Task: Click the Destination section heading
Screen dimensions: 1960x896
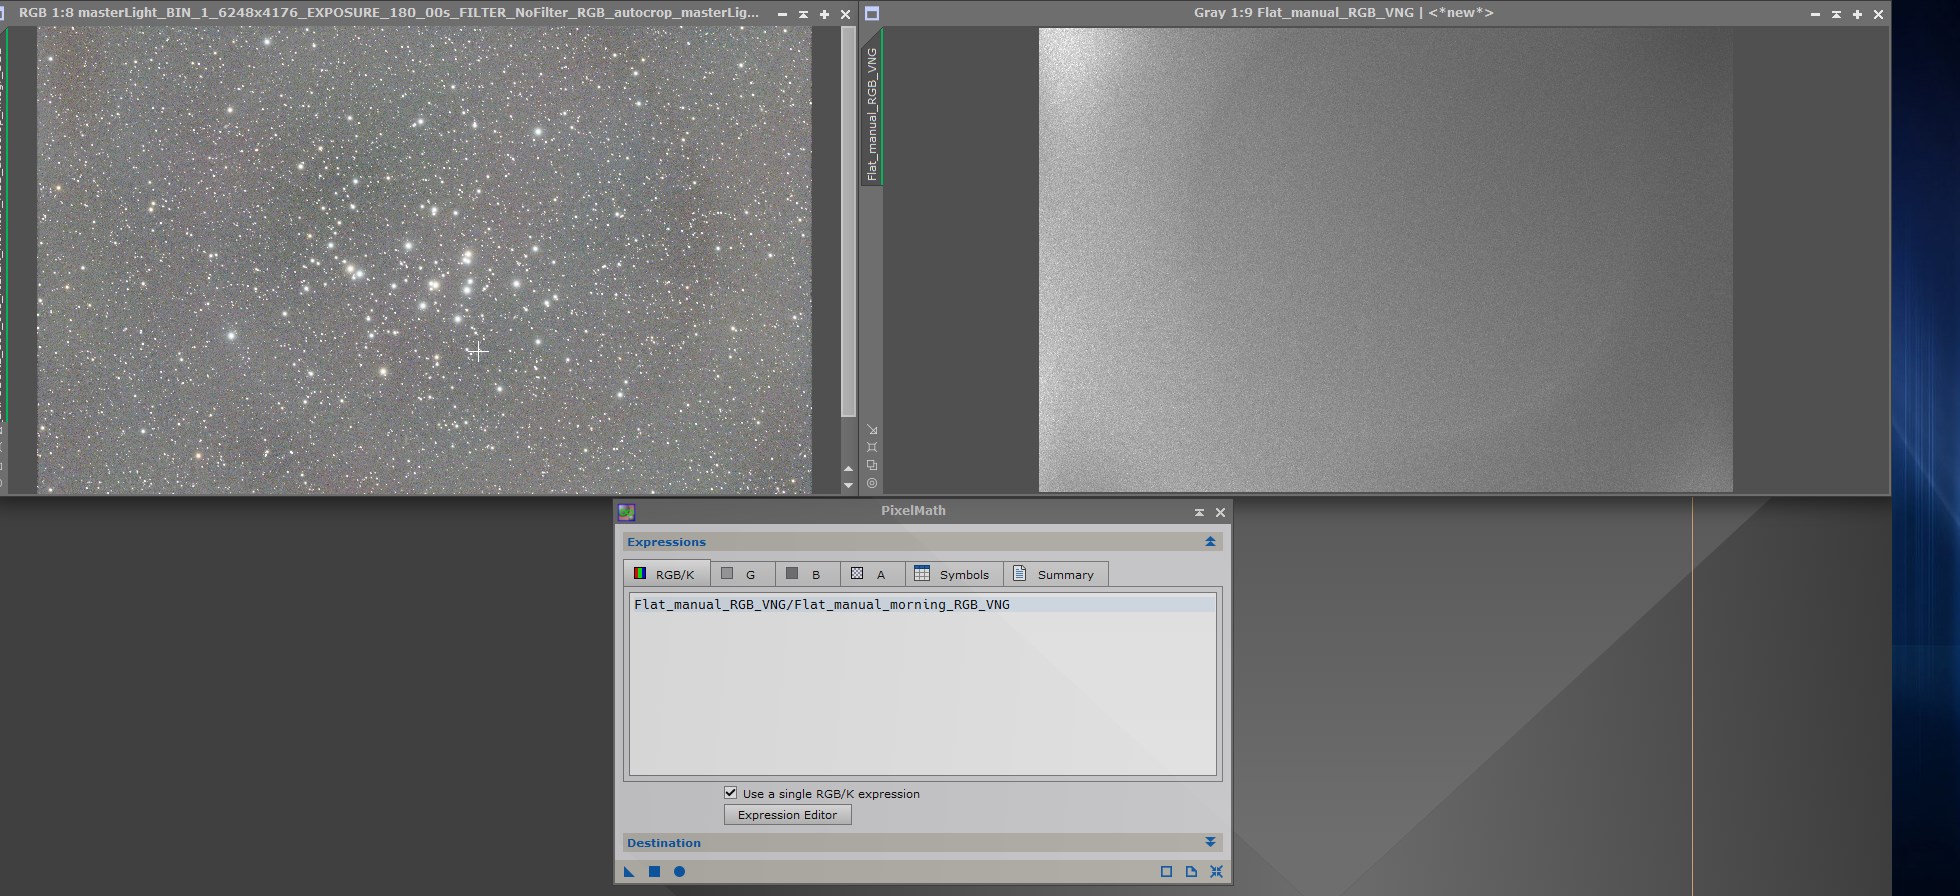Action: point(664,843)
